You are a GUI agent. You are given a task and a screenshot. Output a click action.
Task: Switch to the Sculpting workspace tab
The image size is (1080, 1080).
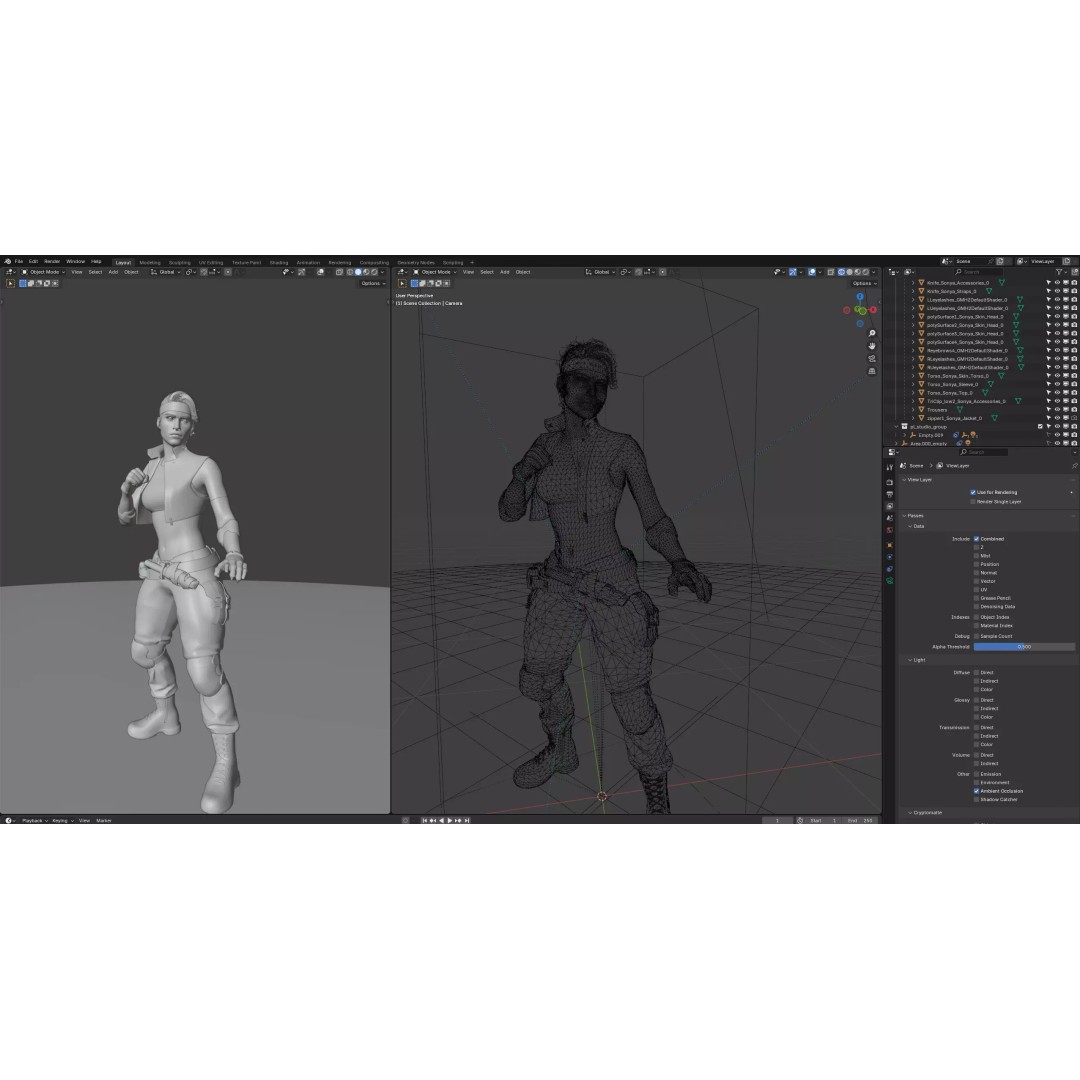click(x=180, y=262)
